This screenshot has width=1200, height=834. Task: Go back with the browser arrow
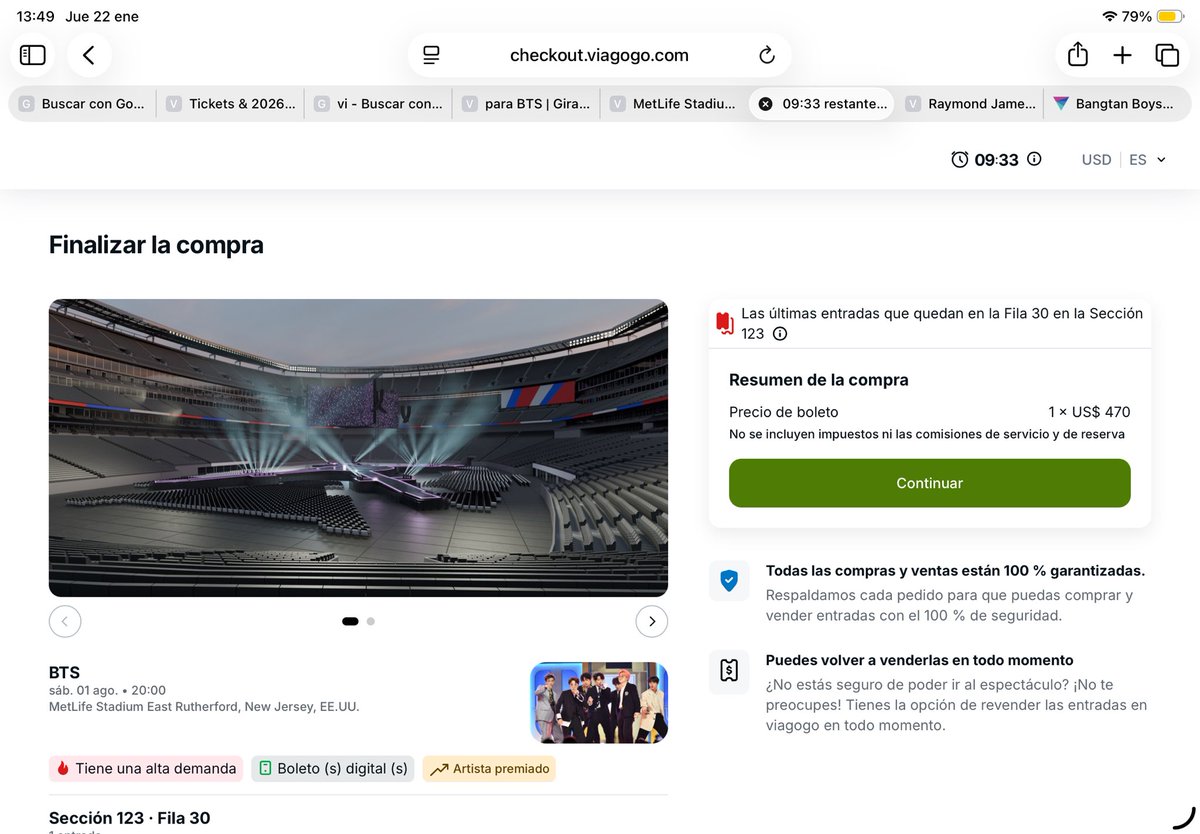pos(89,55)
